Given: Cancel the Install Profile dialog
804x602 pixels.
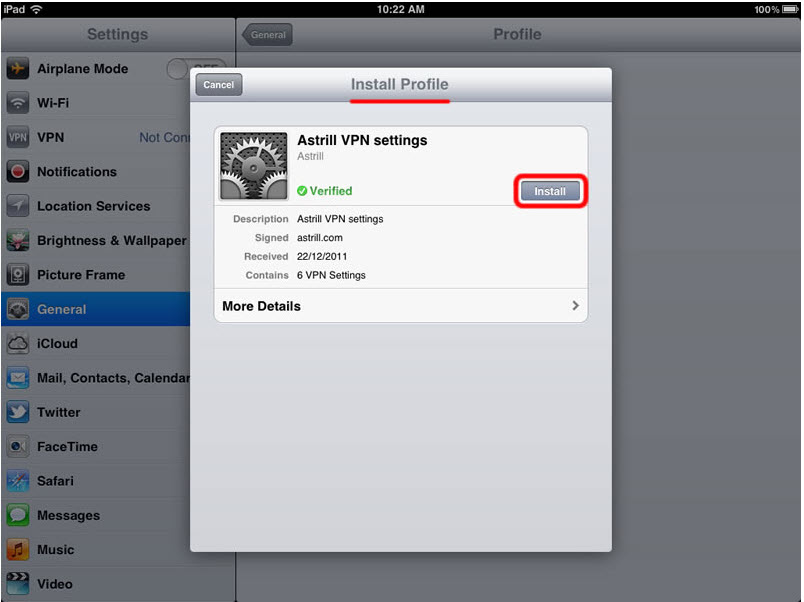Looking at the screenshot, I should [x=219, y=85].
